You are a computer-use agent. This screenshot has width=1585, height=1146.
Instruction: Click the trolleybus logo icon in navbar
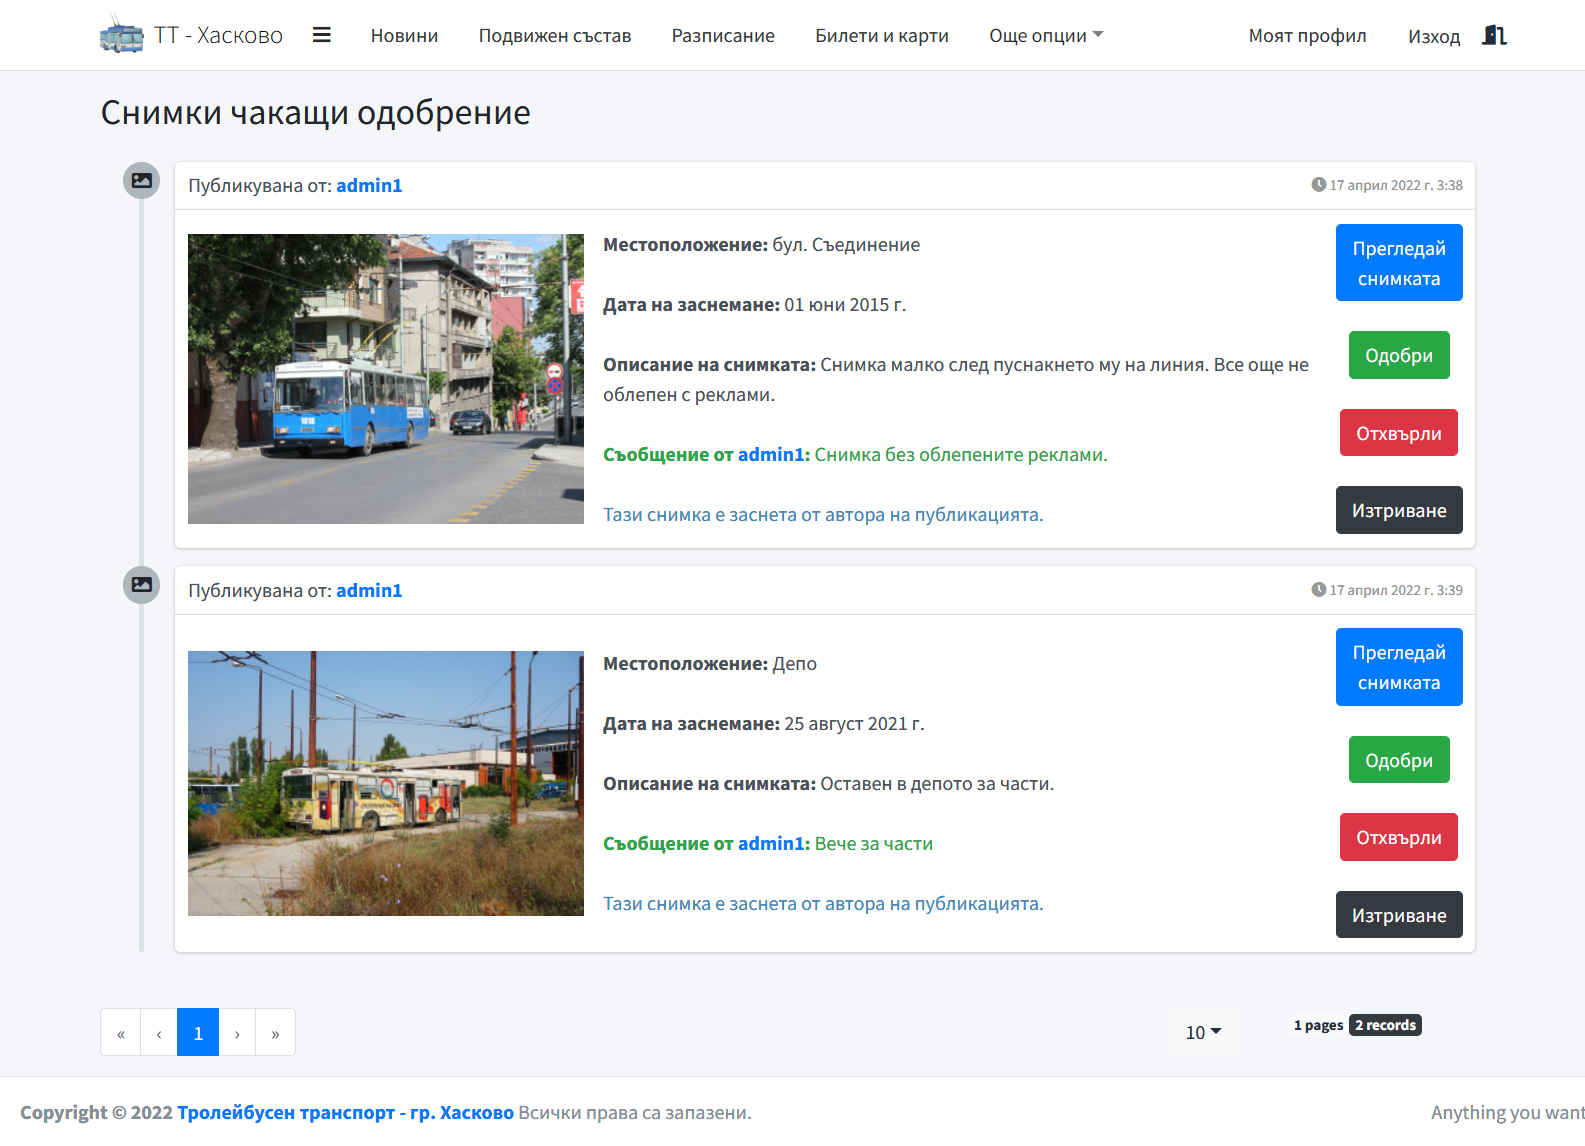point(122,35)
